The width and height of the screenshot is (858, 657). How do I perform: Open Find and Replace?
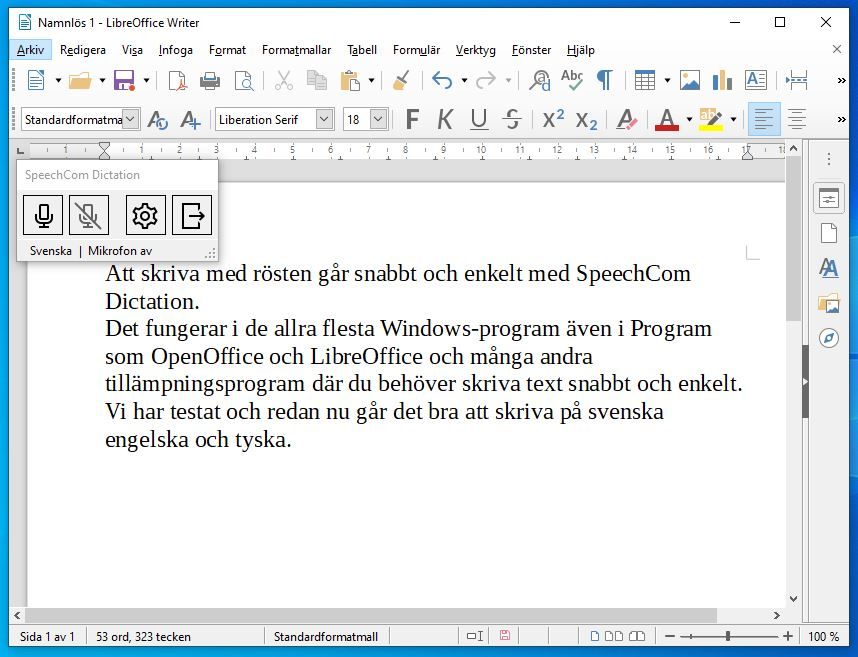[x=540, y=81]
